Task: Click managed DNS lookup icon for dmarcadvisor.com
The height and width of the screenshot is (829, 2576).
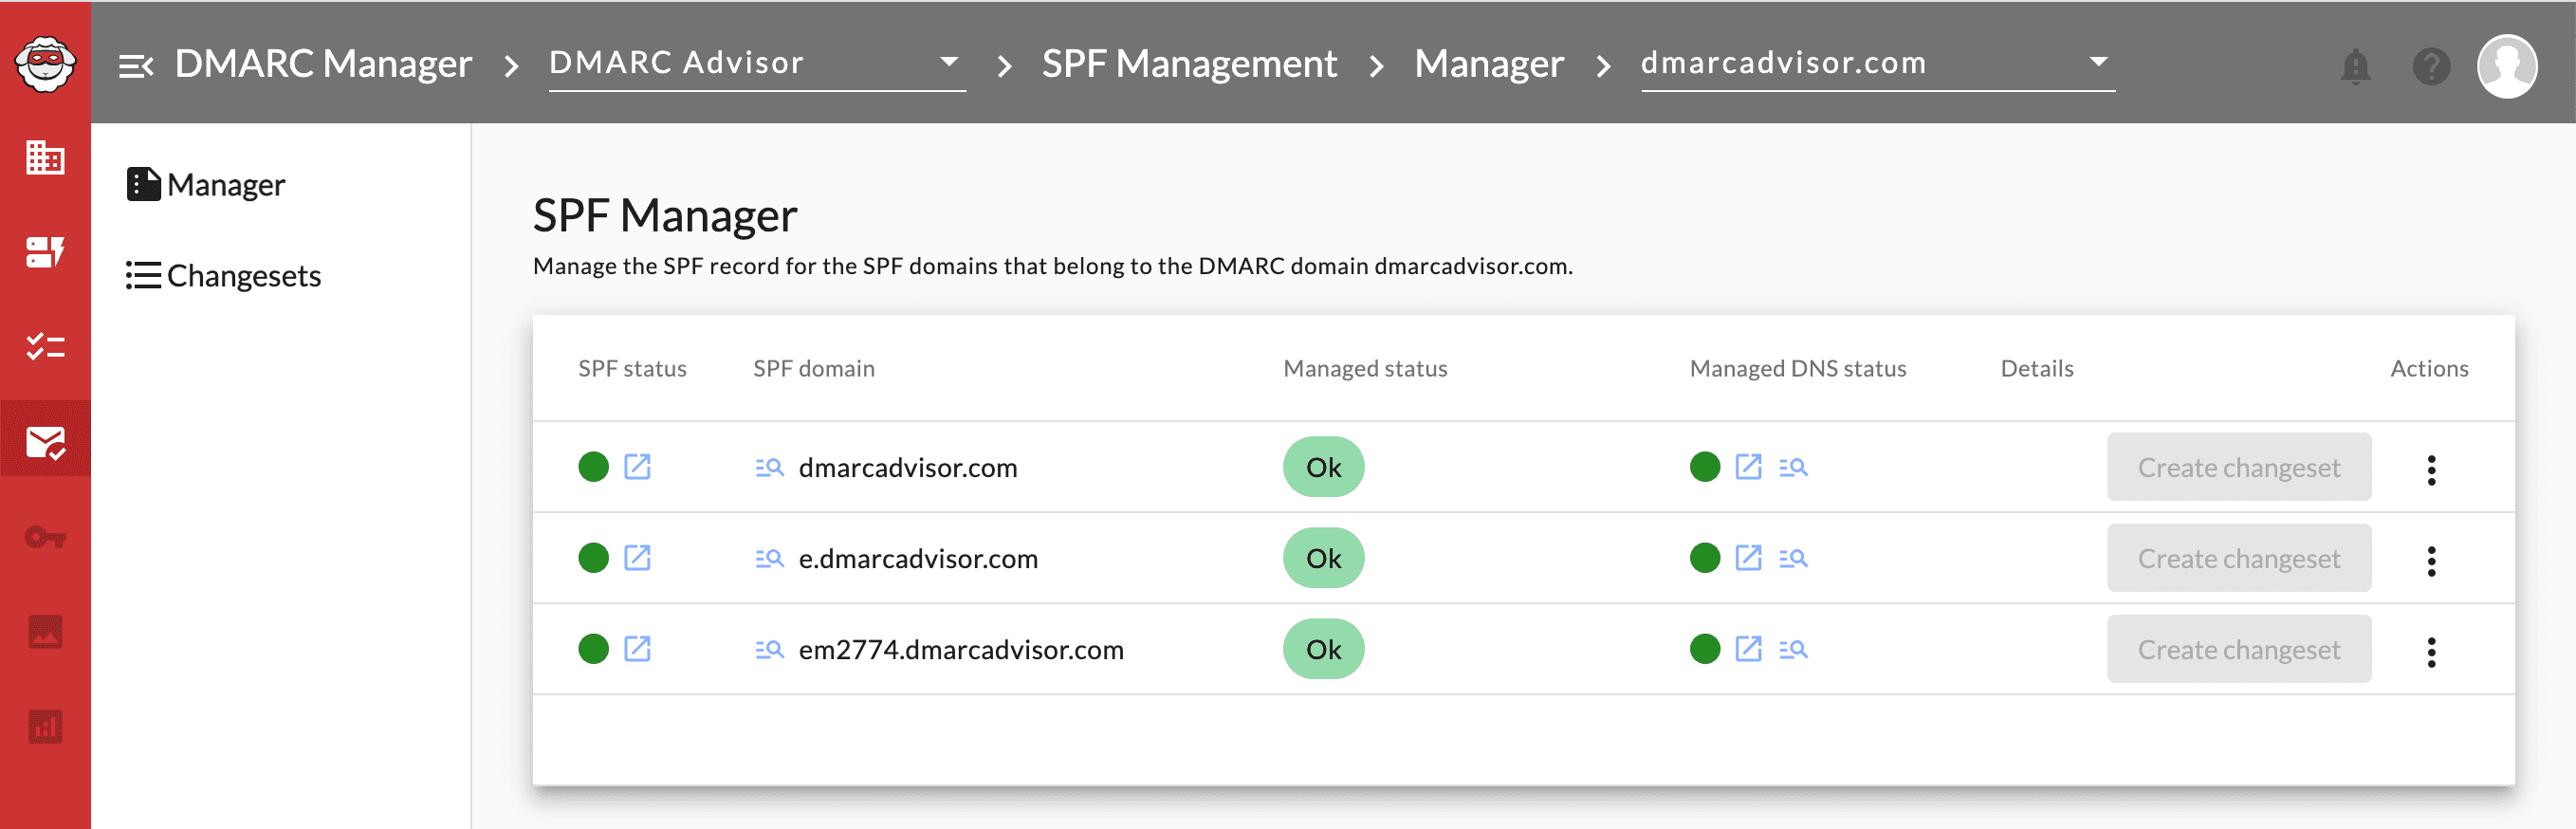Action: [1793, 467]
